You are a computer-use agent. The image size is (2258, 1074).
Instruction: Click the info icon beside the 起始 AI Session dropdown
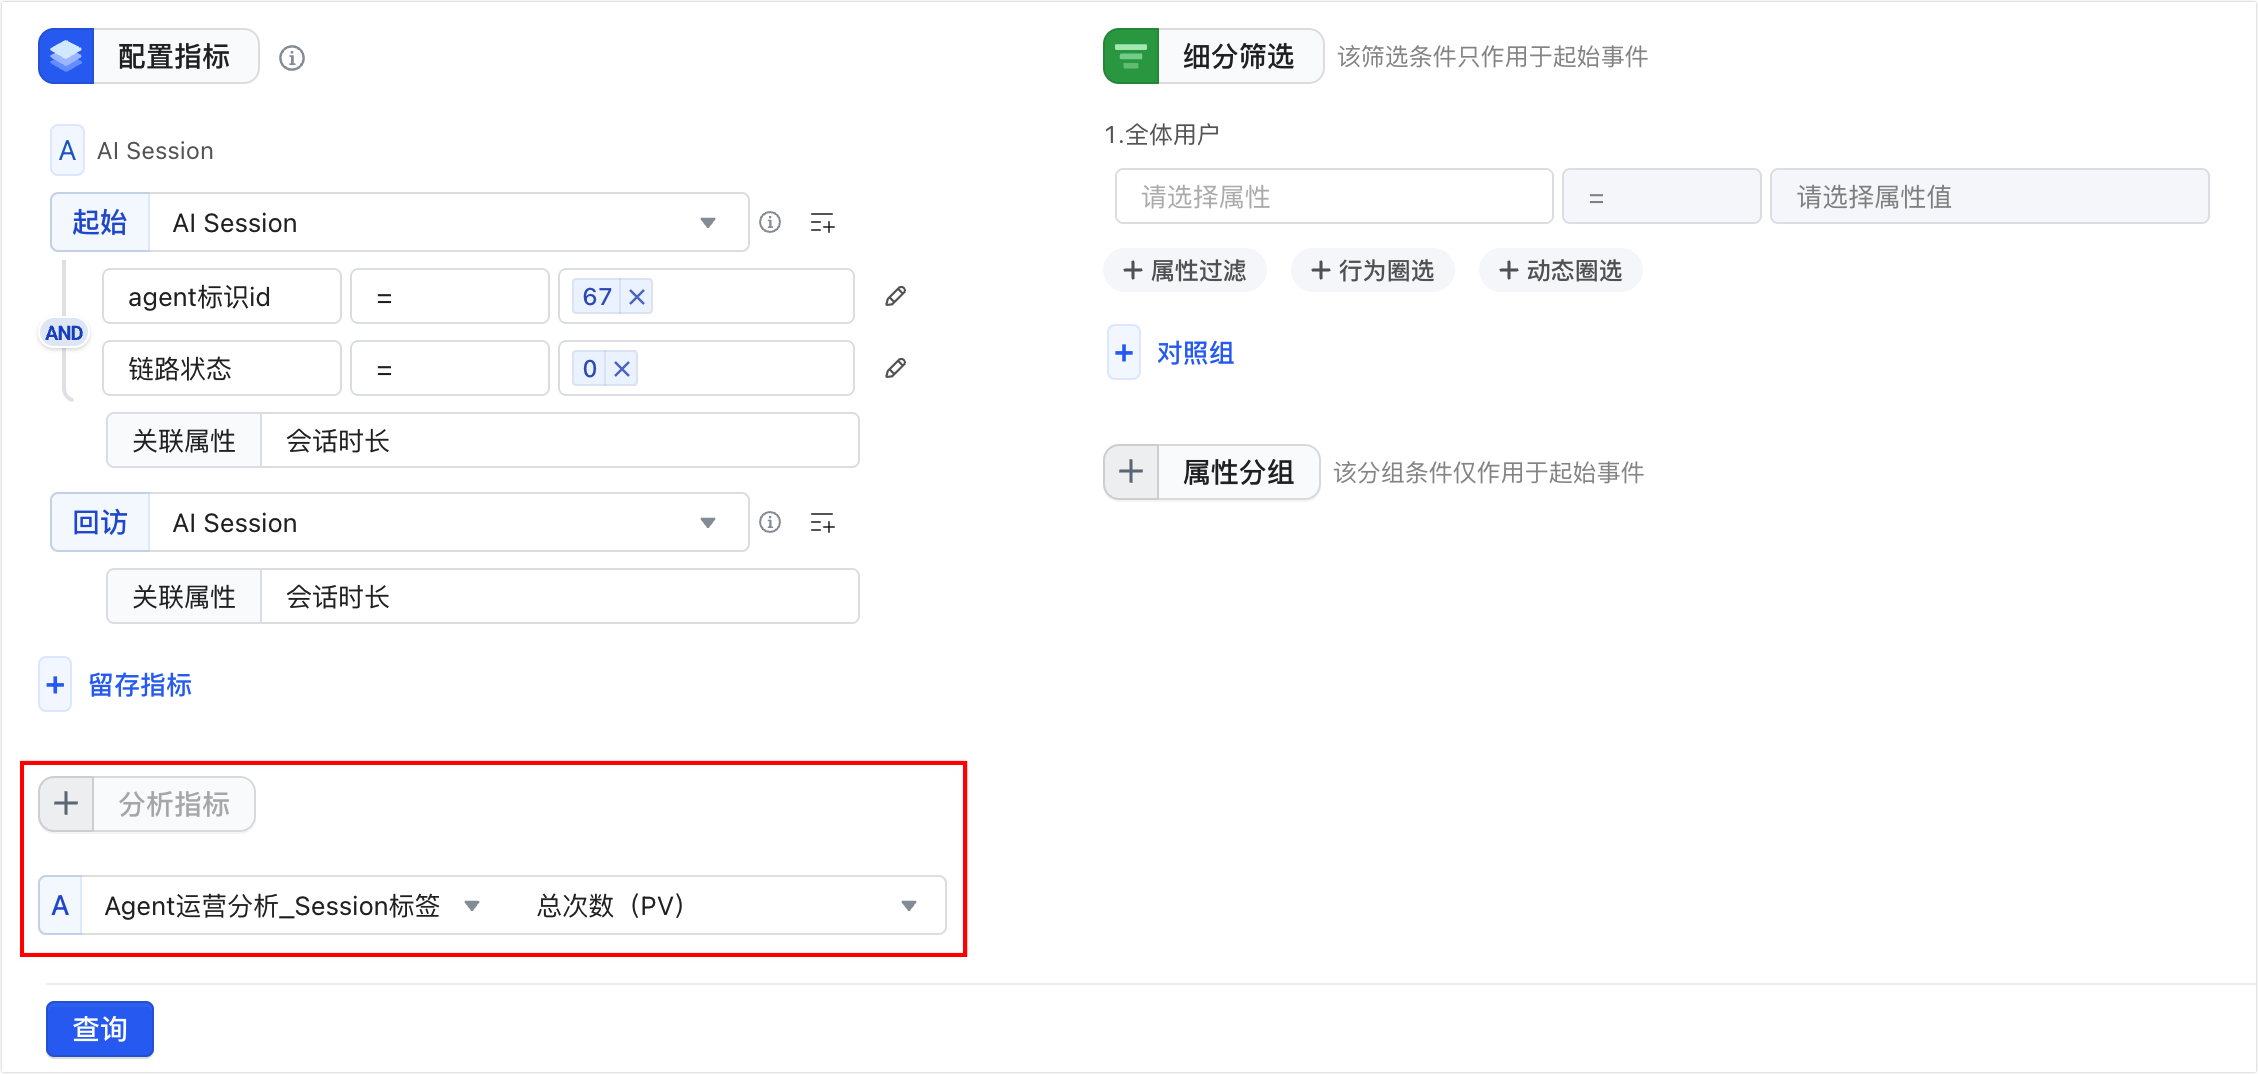tap(770, 222)
